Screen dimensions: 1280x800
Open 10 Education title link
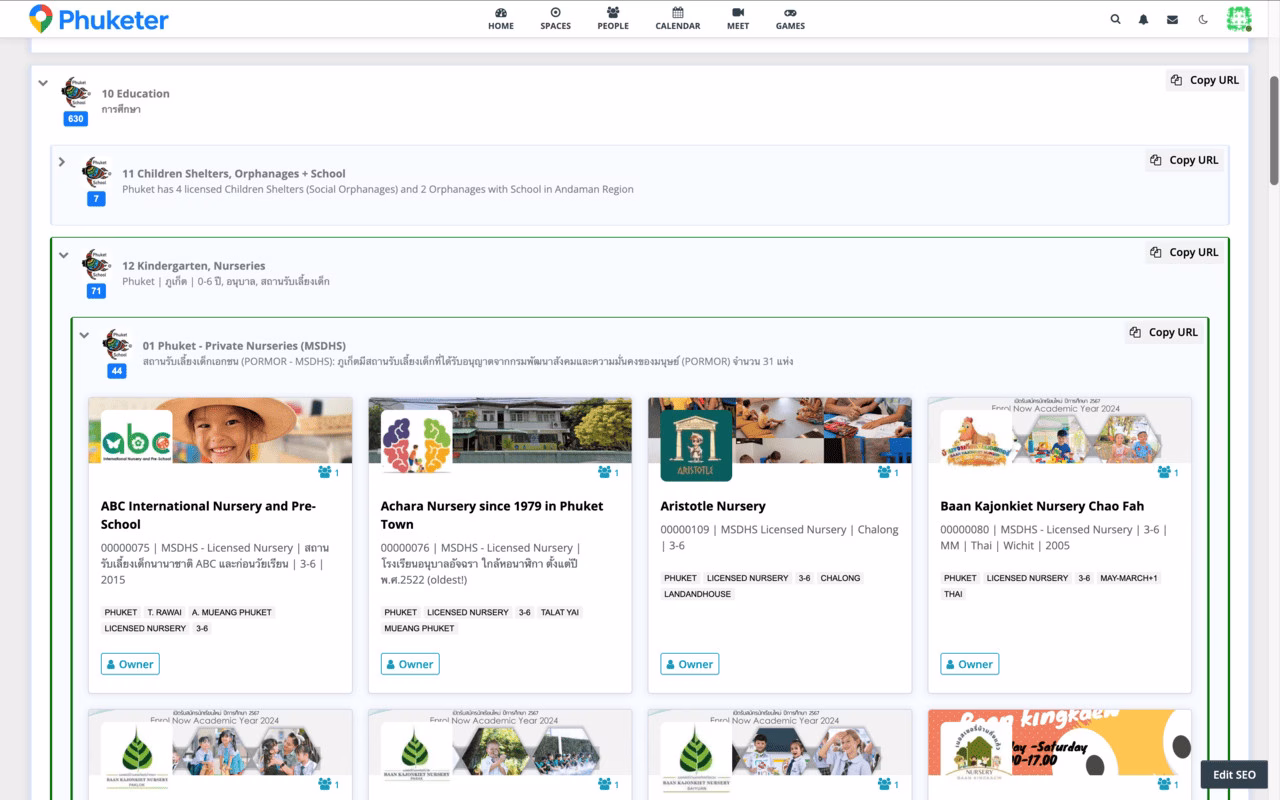click(136, 94)
